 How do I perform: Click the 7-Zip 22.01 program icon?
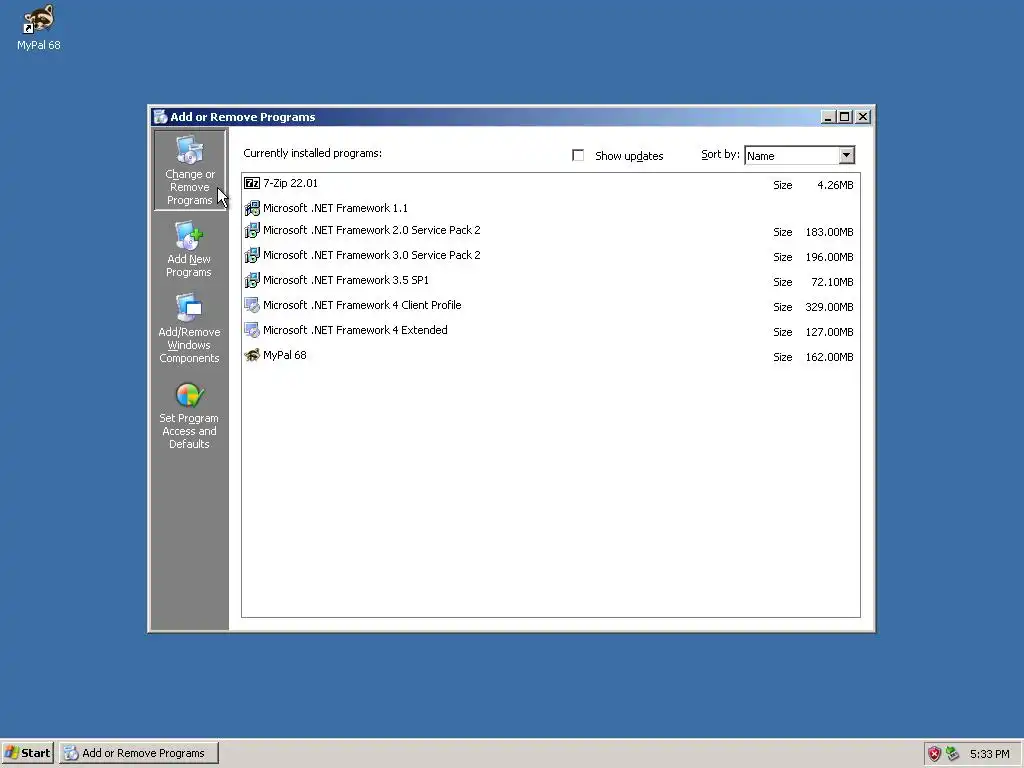pyautogui.click(x=251, y=184)
